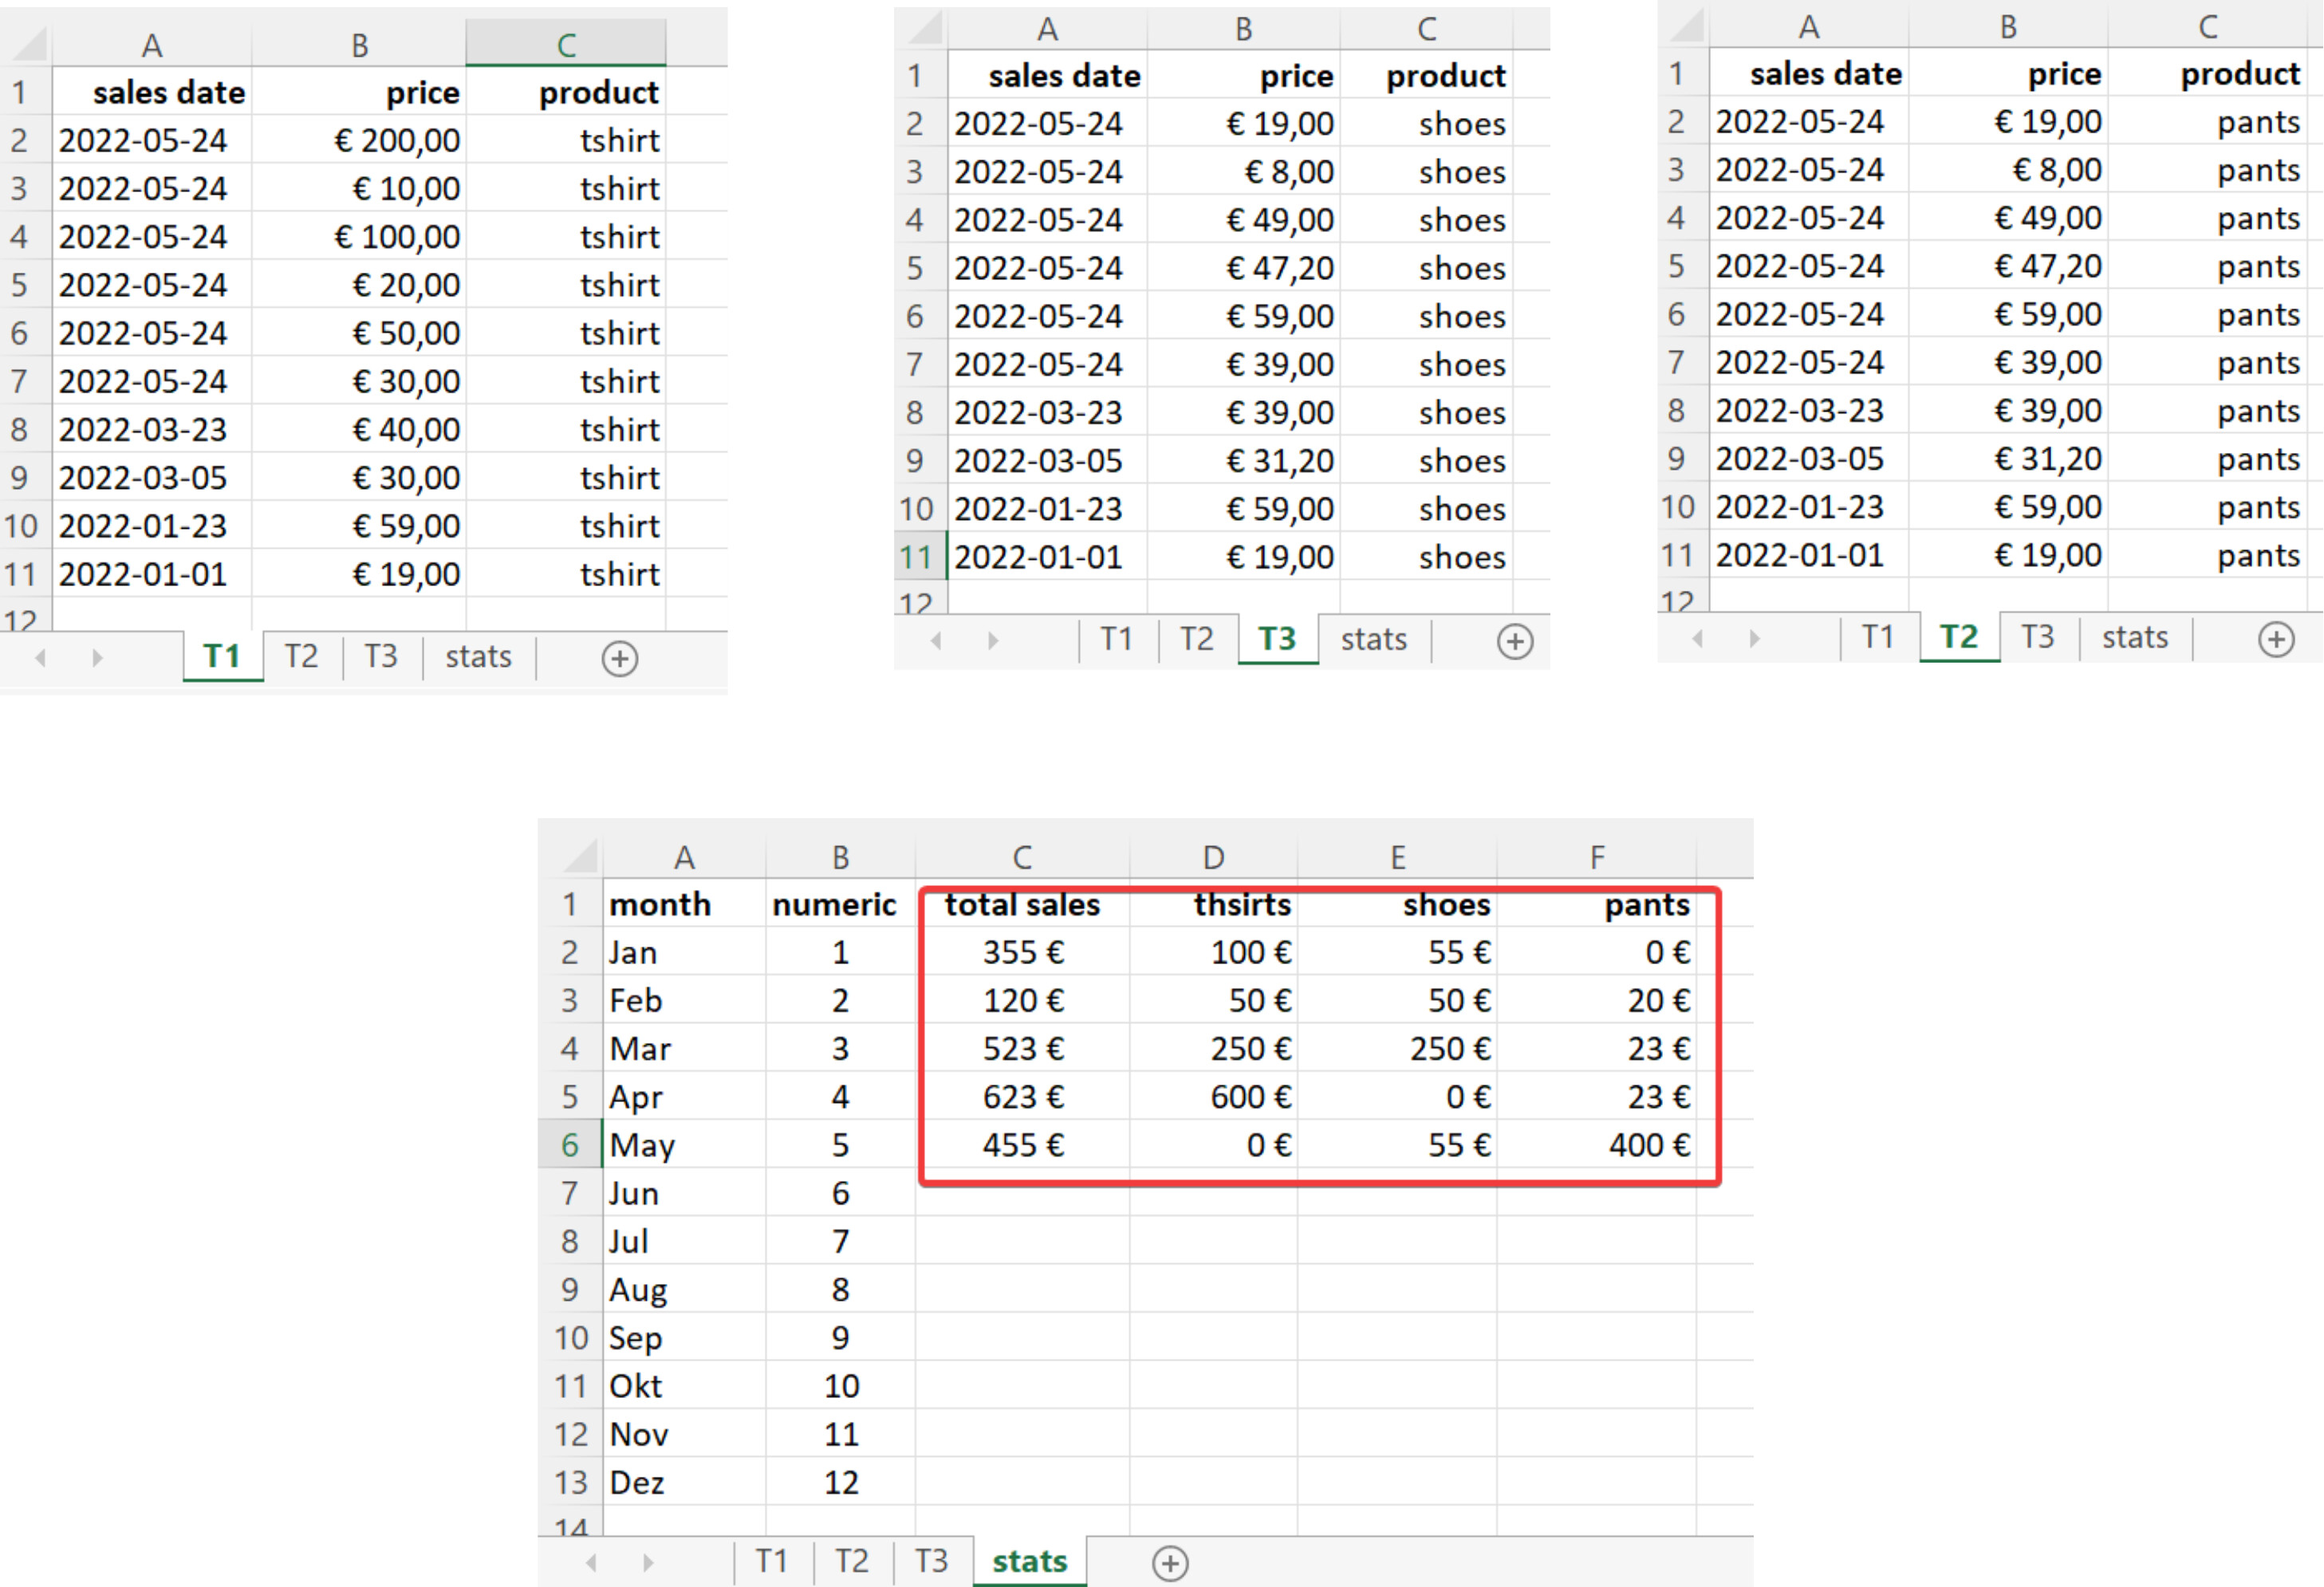Open stats tab in the T3 view
The height and width of the screenshot is (1587, 2324).
click(1373, 639)
